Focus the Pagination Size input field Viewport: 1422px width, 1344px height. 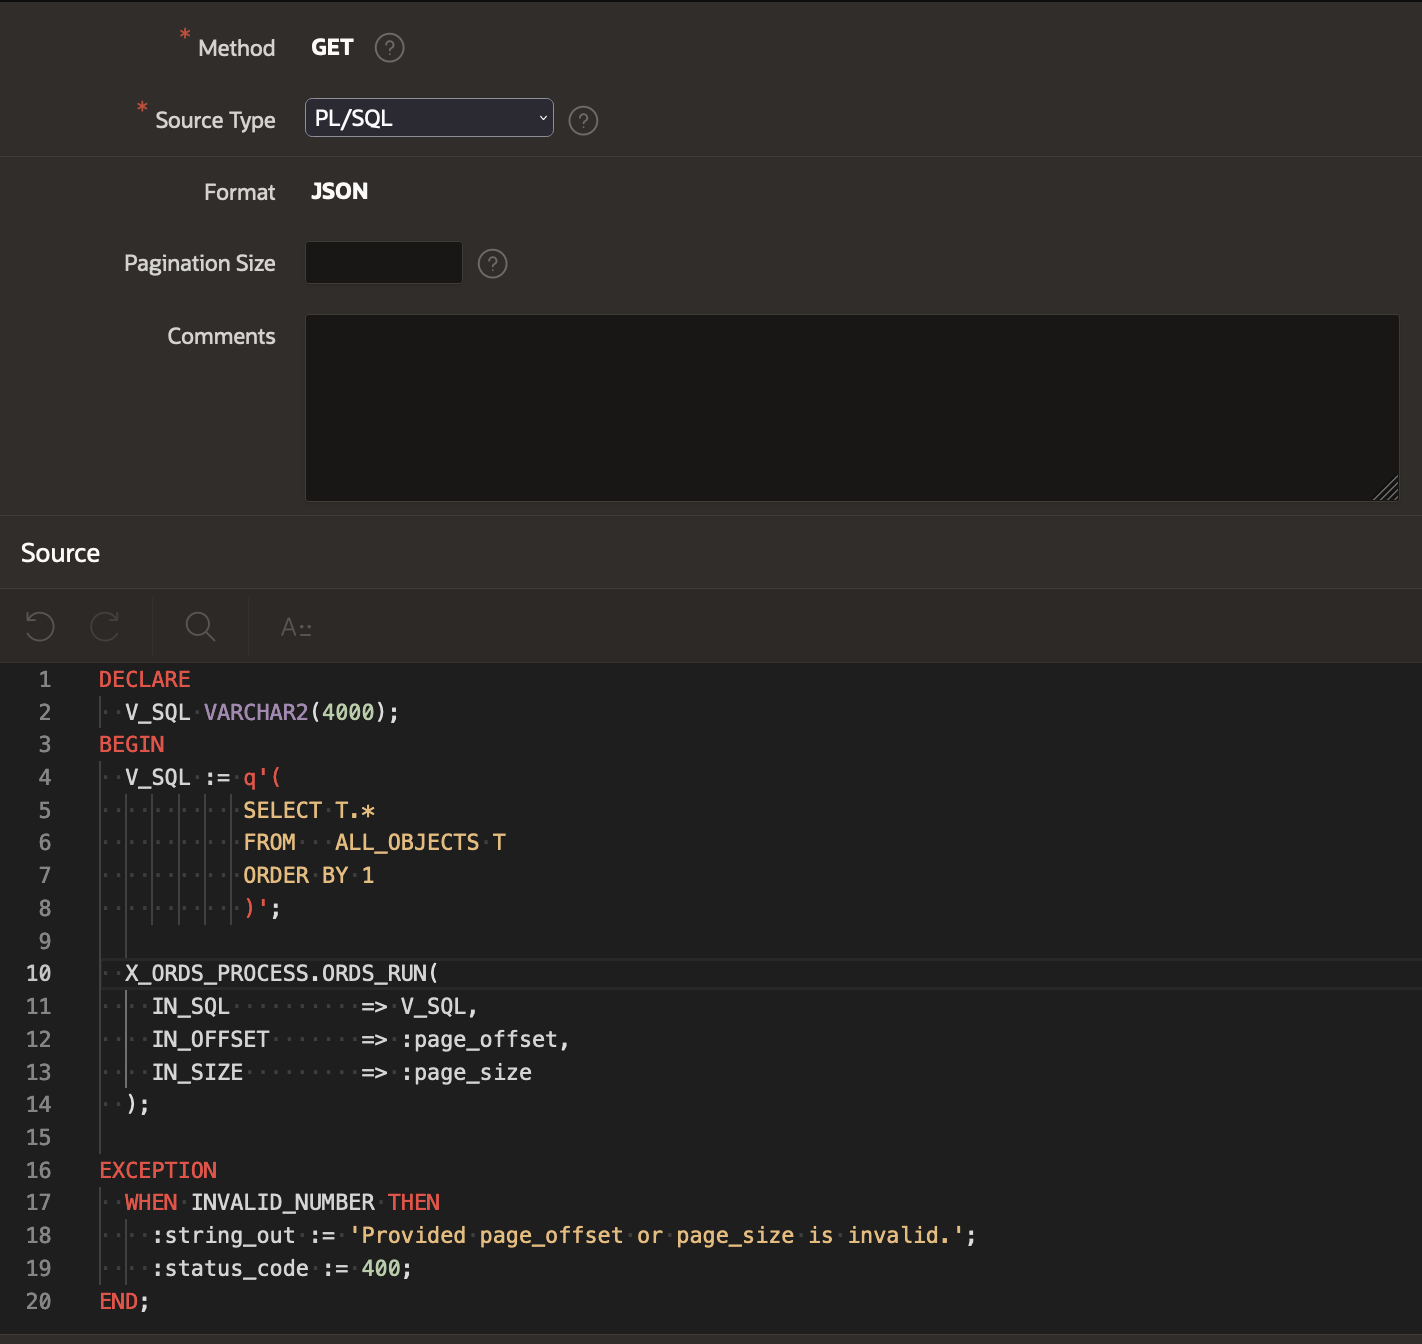click(384, 262)
